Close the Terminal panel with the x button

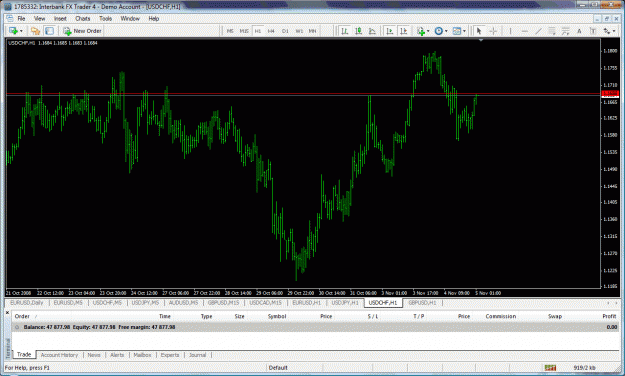coord(7,313)
